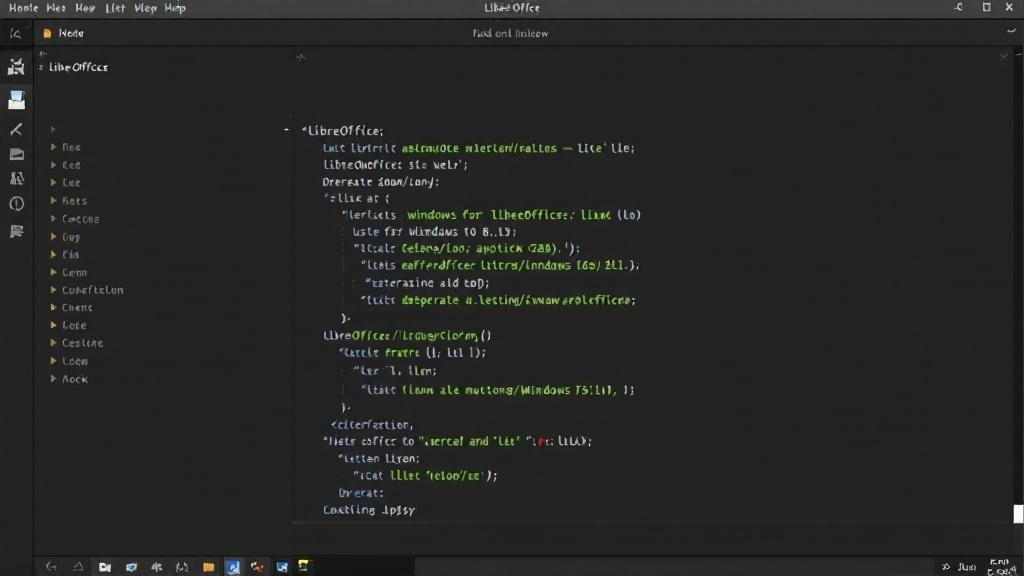
Task: Open the blue chat bubble app on the taskbar
Action: 131,567
